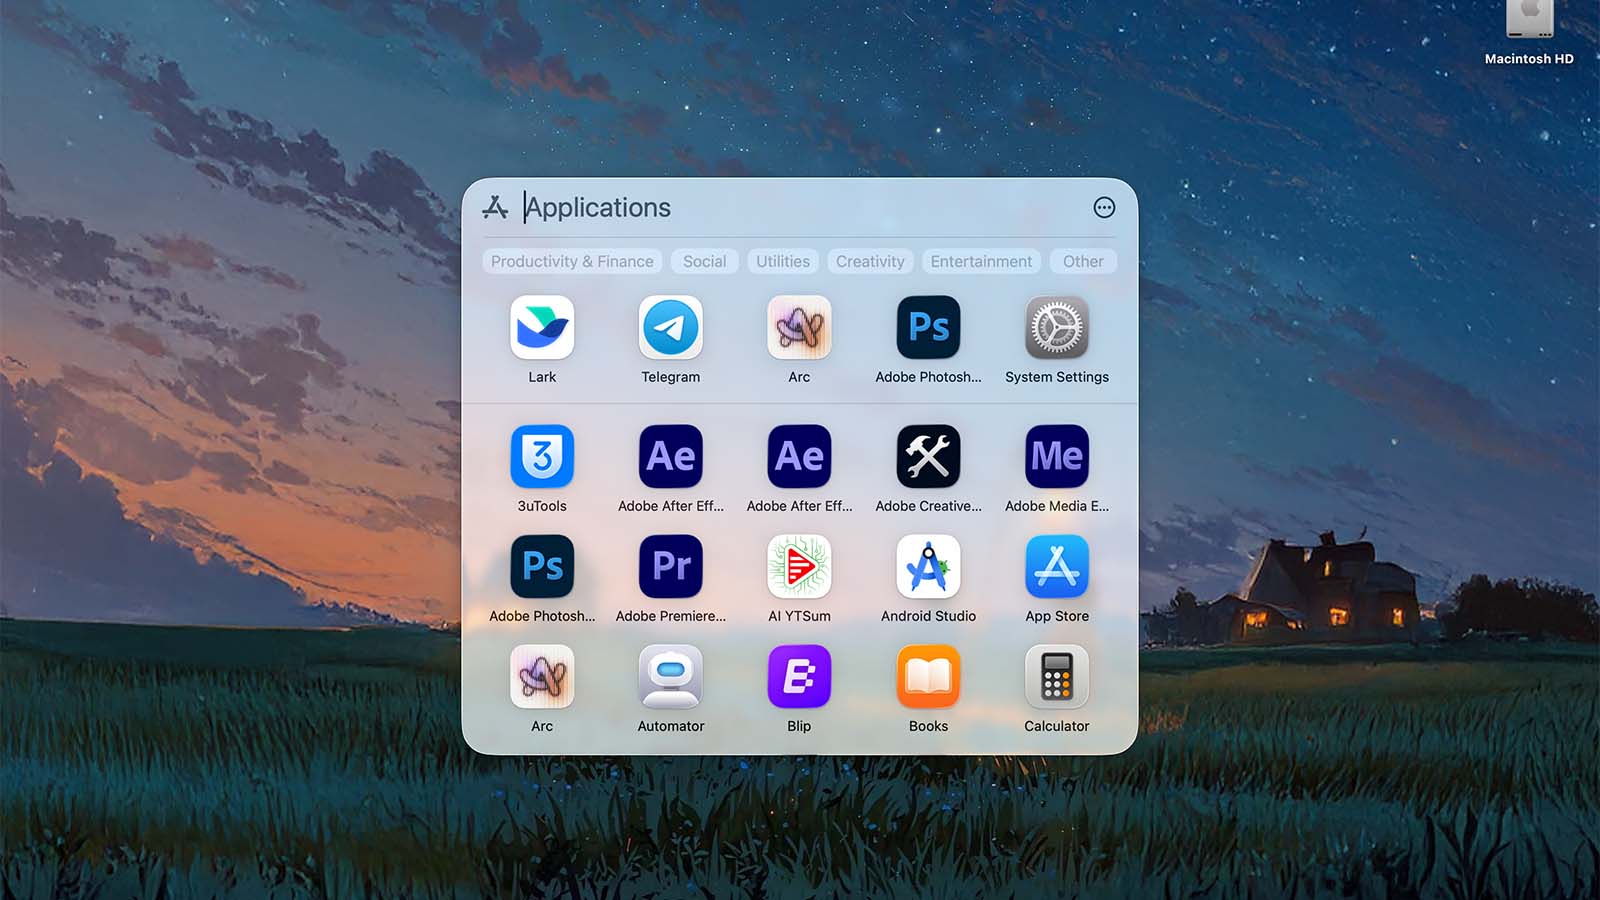
Task: Open the more options ellipsis menu
Action: pos(1104,207)
